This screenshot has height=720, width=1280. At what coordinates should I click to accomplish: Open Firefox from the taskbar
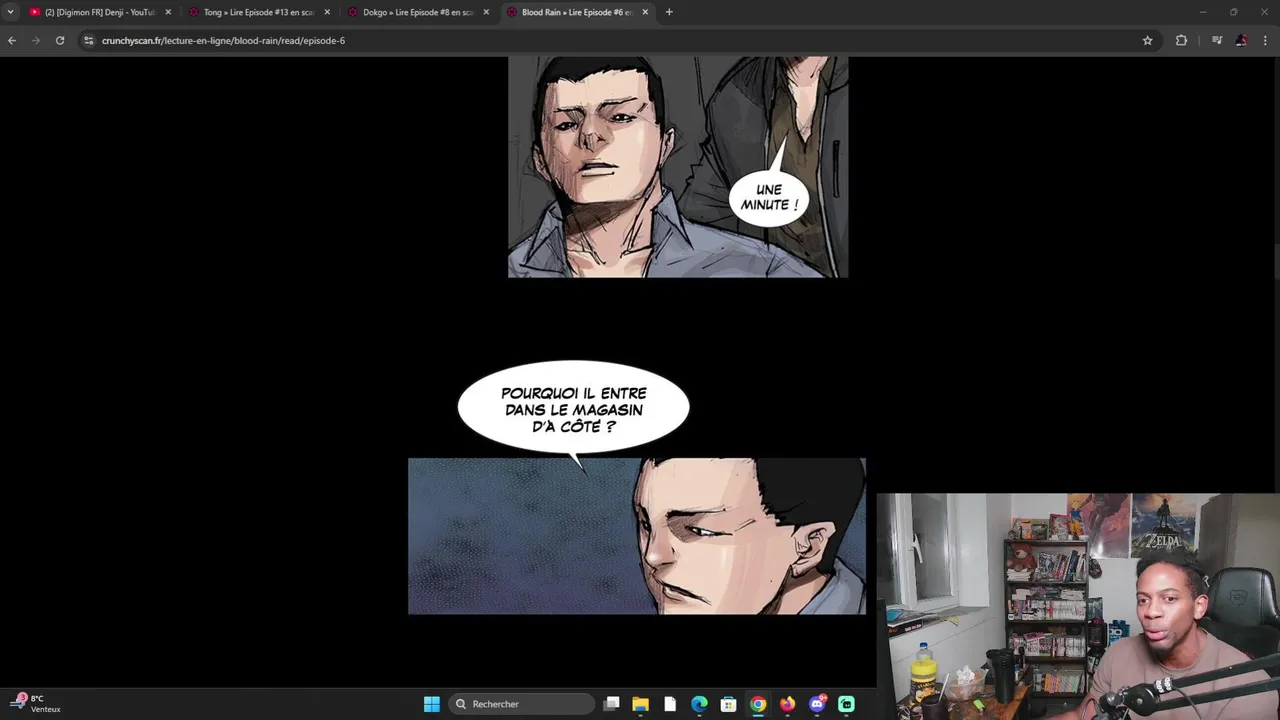click(x=787, y=704)
